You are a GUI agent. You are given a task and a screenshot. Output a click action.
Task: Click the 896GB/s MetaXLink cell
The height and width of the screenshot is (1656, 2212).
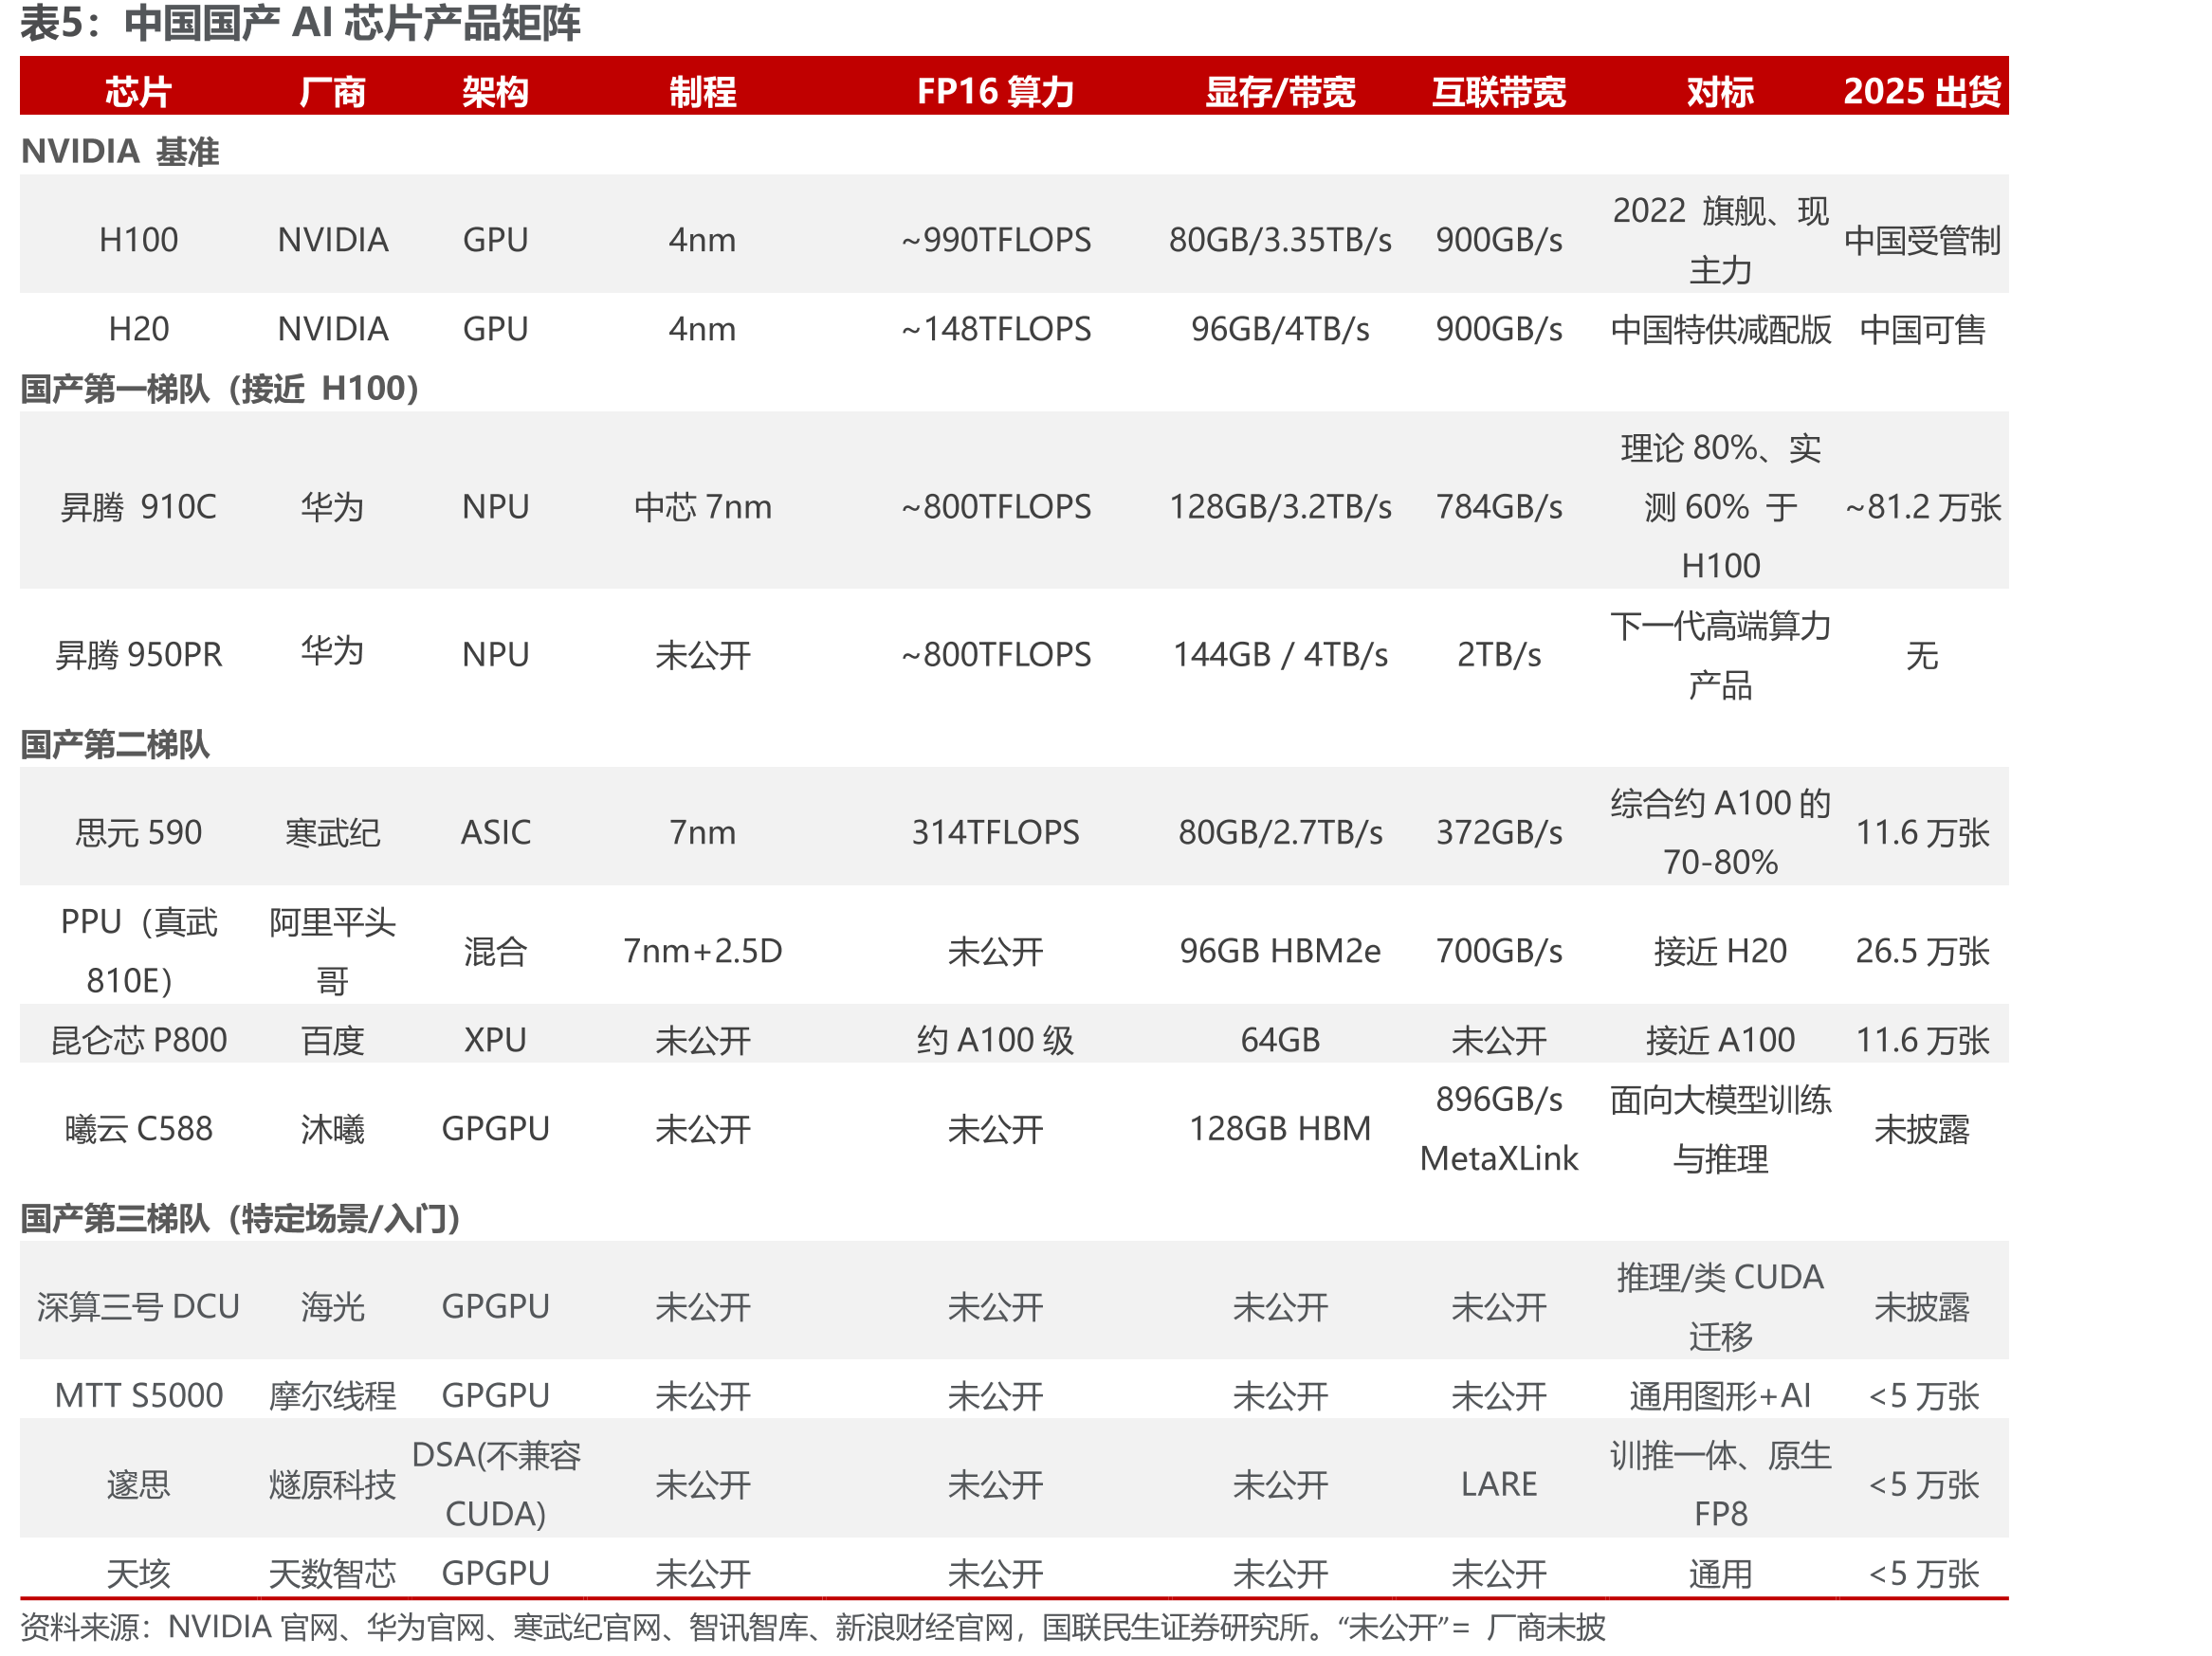[x=1498, y=1129]
